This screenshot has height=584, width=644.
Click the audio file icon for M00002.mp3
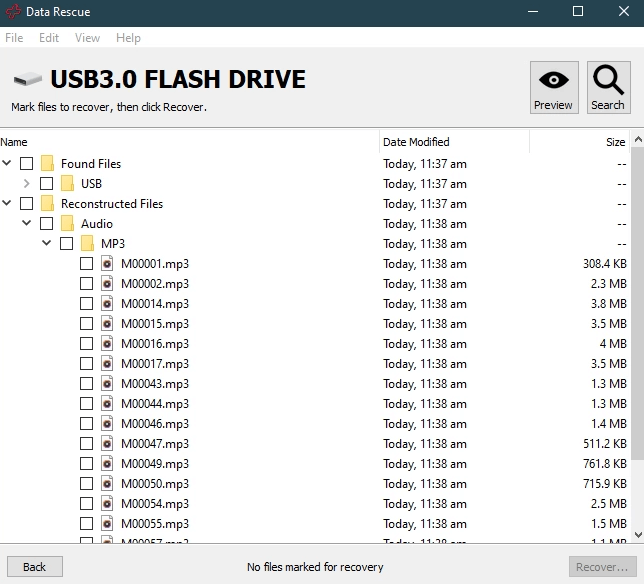click(x=107, y=284)
